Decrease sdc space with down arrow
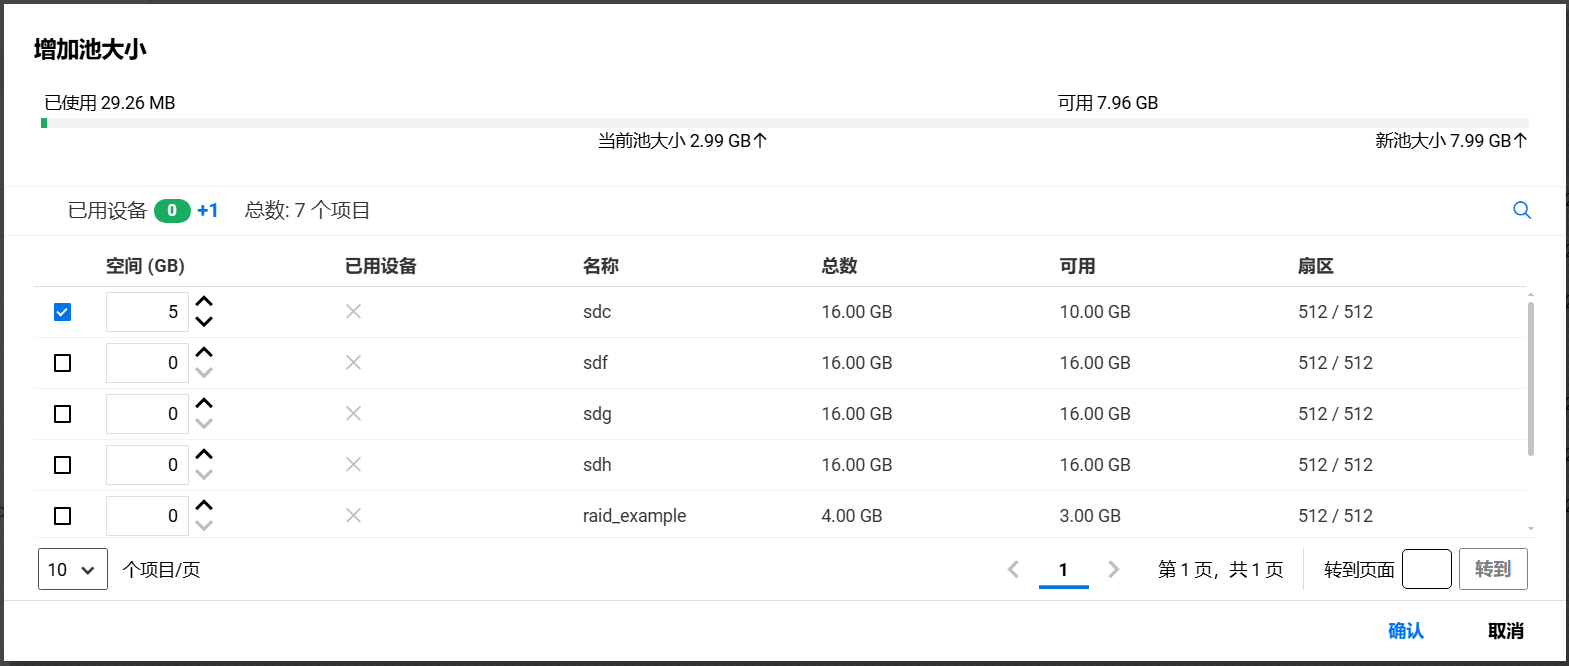Image resolution: width=1569 pixels, height=666 pixels. 204,322
